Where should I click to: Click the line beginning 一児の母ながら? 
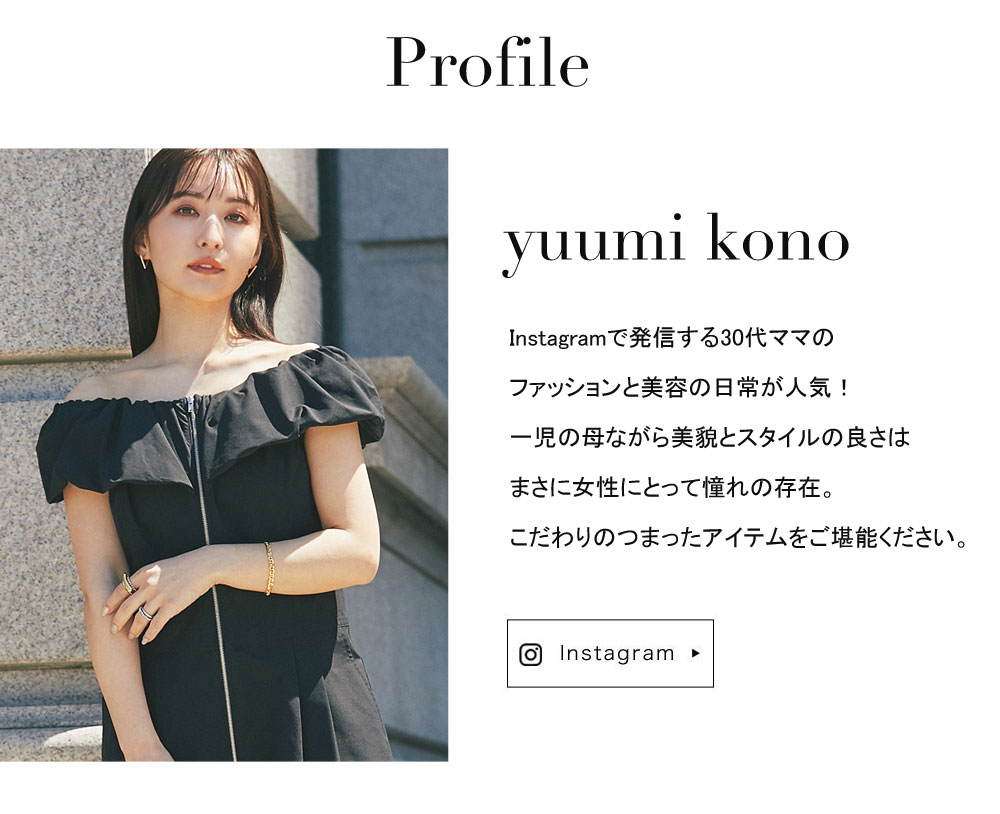pyautogui.click(x=709, y=438)
